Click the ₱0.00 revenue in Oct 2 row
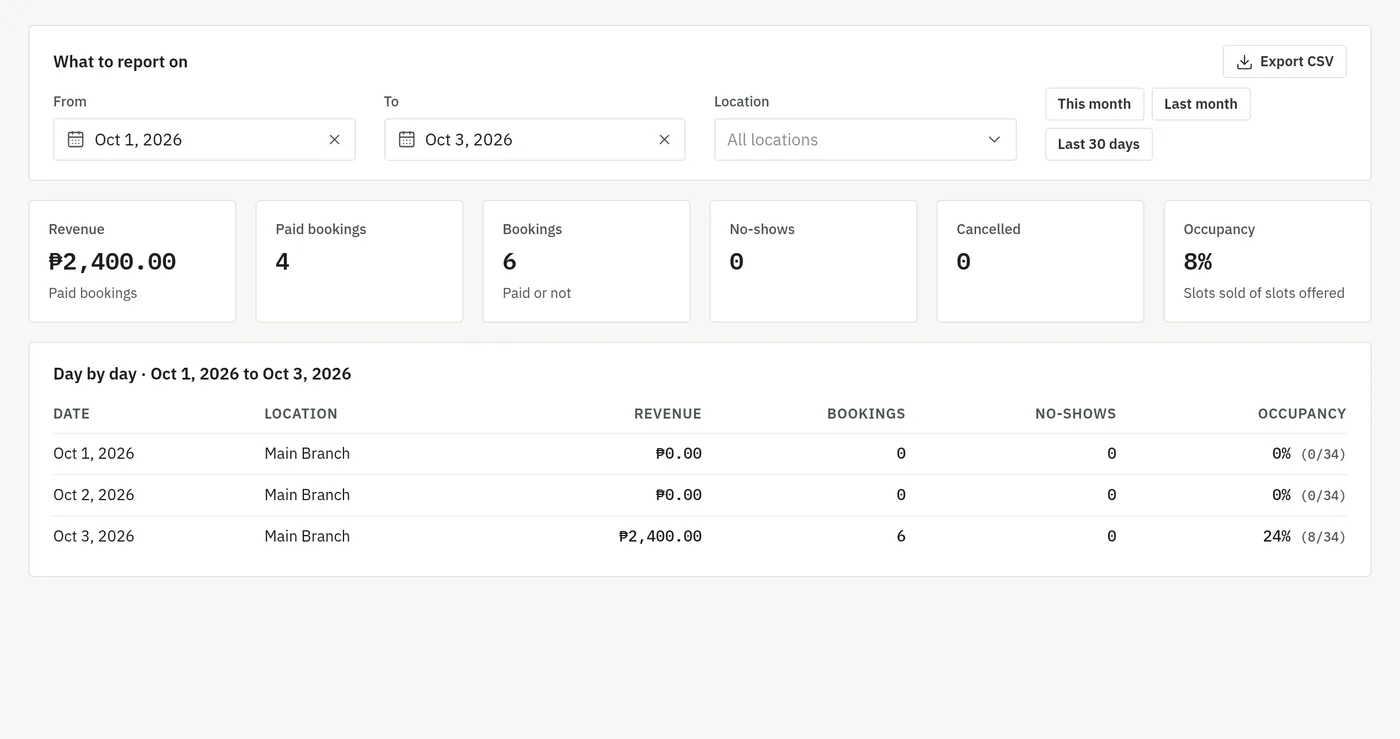Screen dimensions: 1400x739 tap(679, 495)
